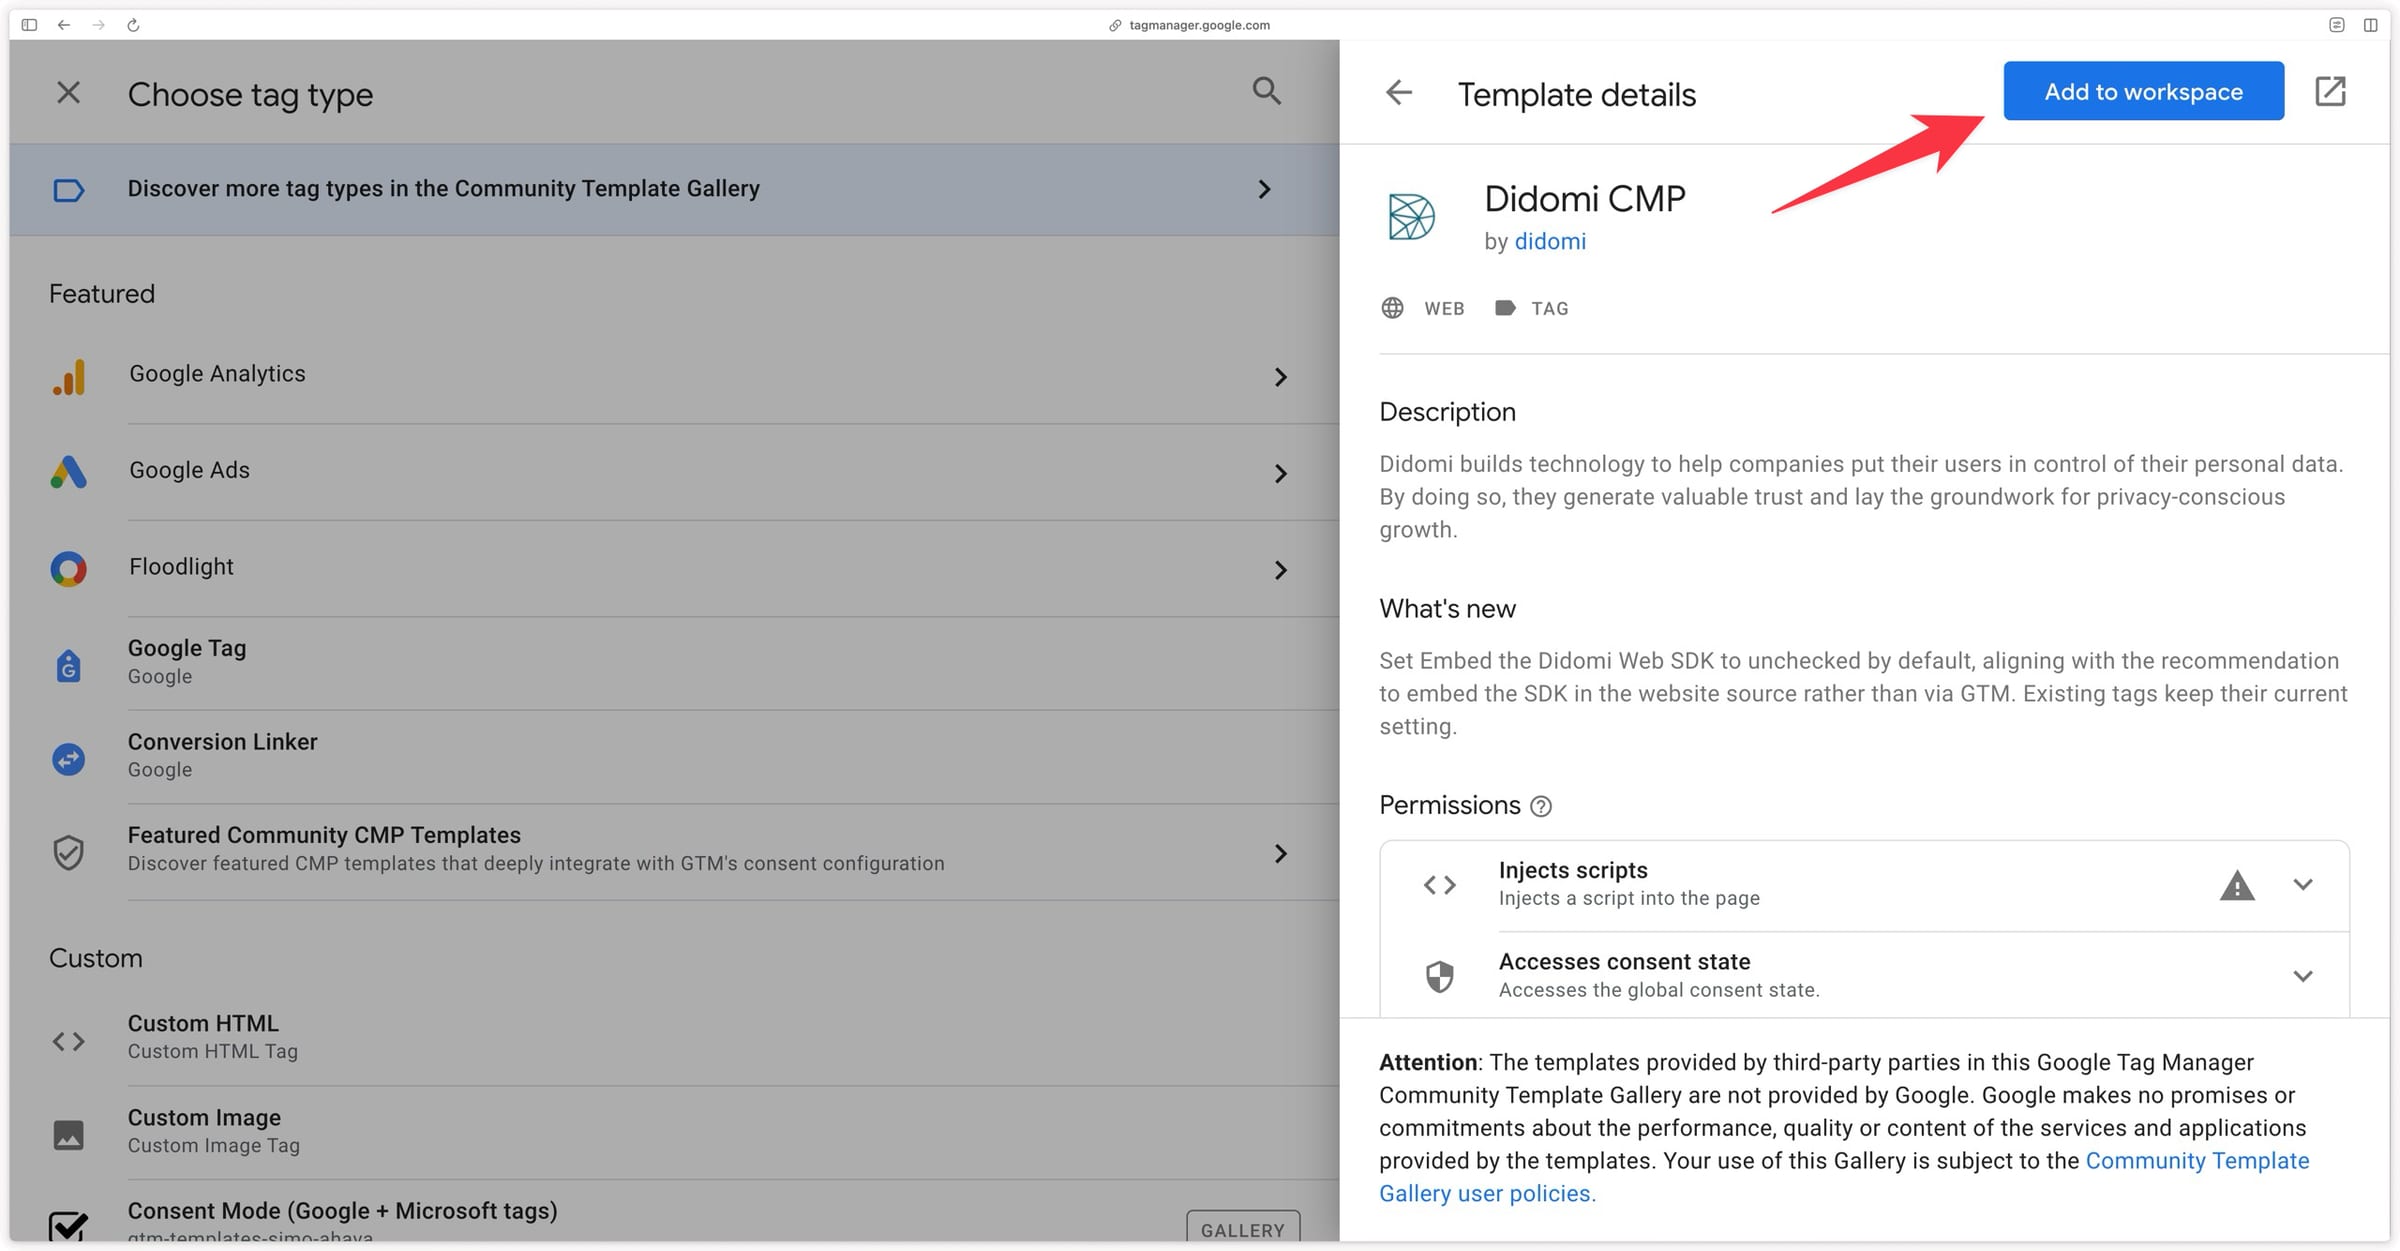Click the browser back arrow
Screen dimensions: 2400x1251
(64, 25)
